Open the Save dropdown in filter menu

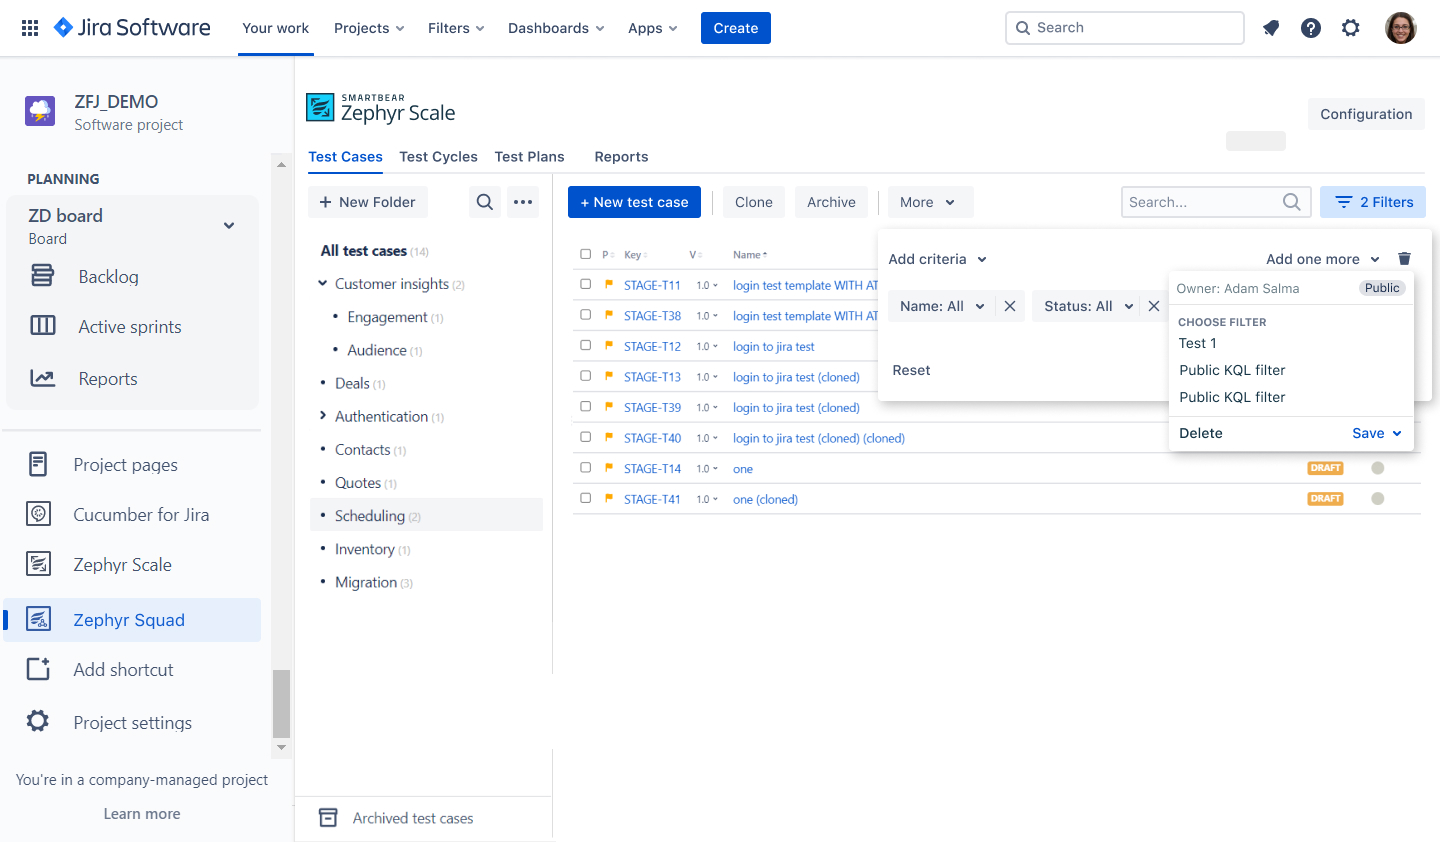tap(1377, 433)
